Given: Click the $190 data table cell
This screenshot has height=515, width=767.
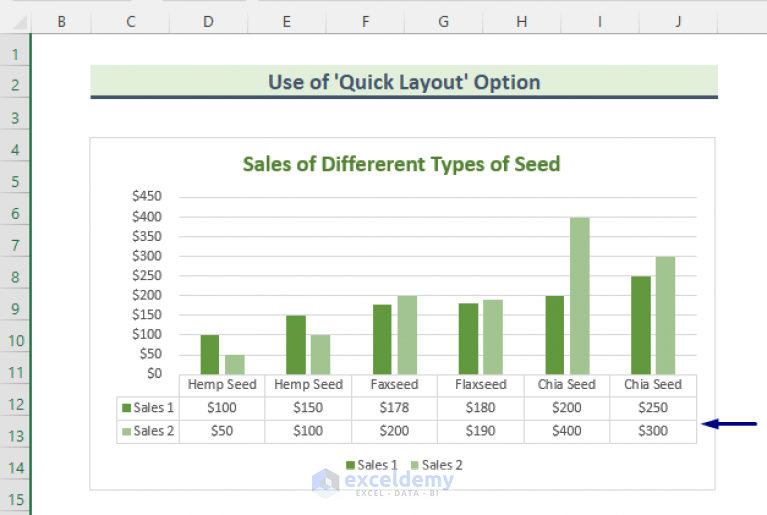Looking at the screenshot, I should [x=480, y=431].
